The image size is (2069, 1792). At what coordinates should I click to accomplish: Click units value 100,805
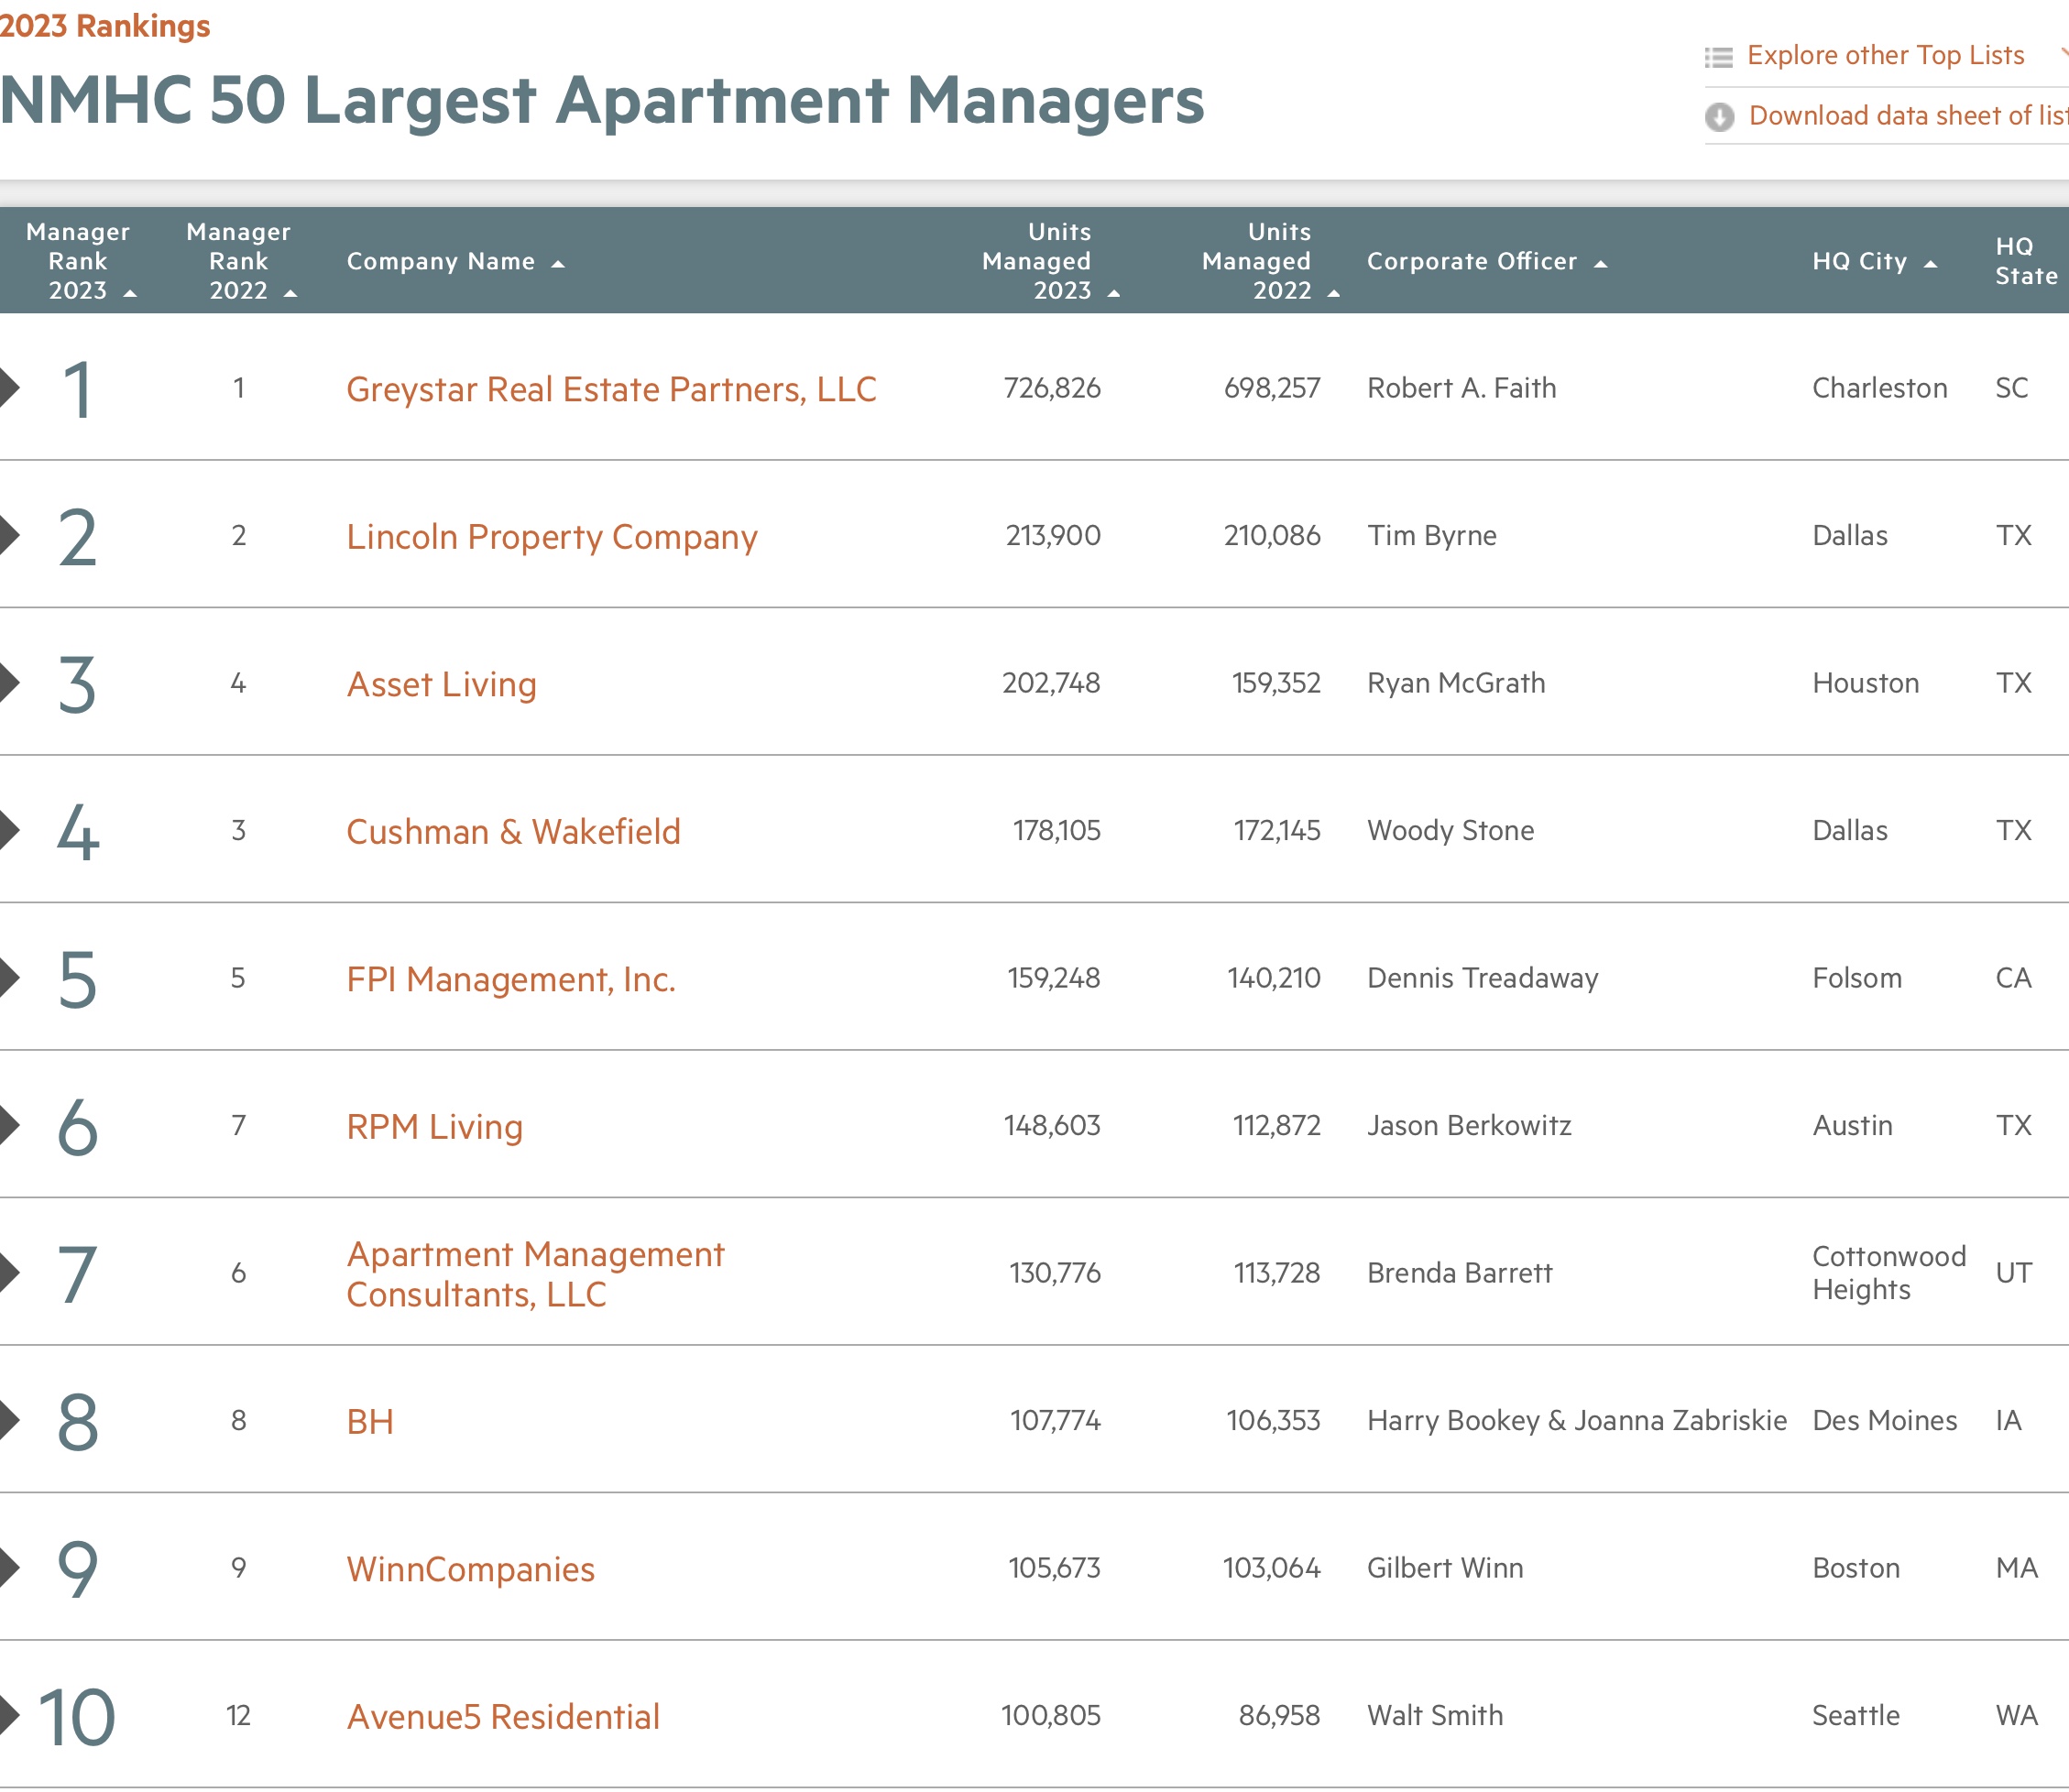1051,1716
